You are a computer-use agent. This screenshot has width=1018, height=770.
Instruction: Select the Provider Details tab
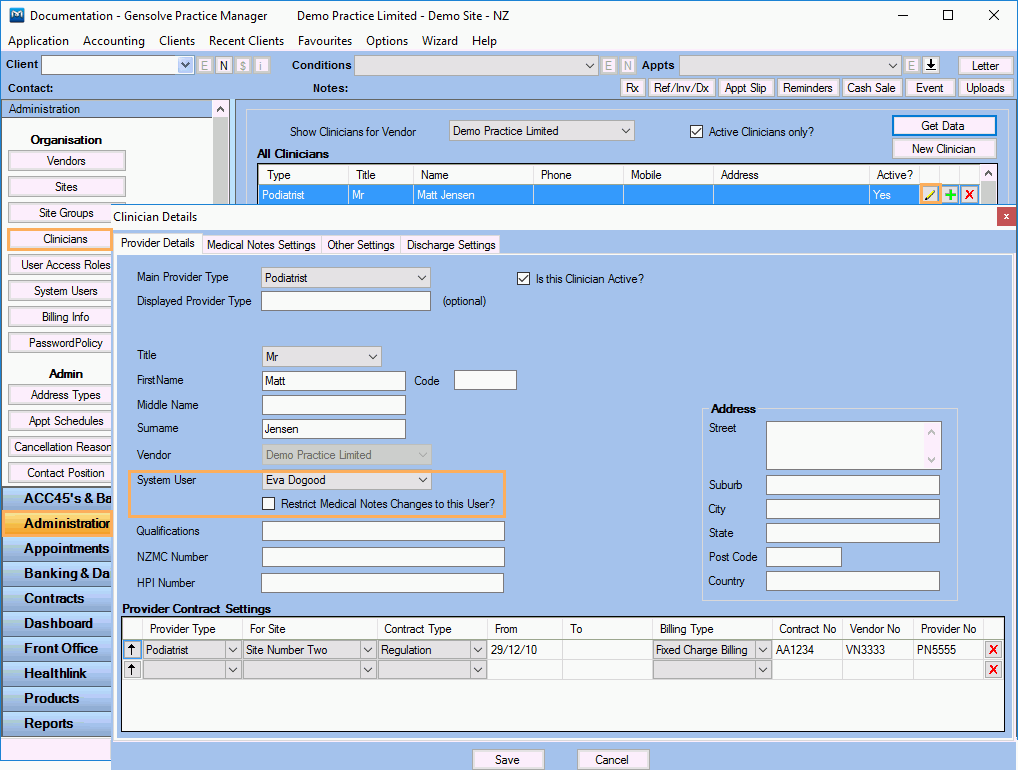pos(158,243)
